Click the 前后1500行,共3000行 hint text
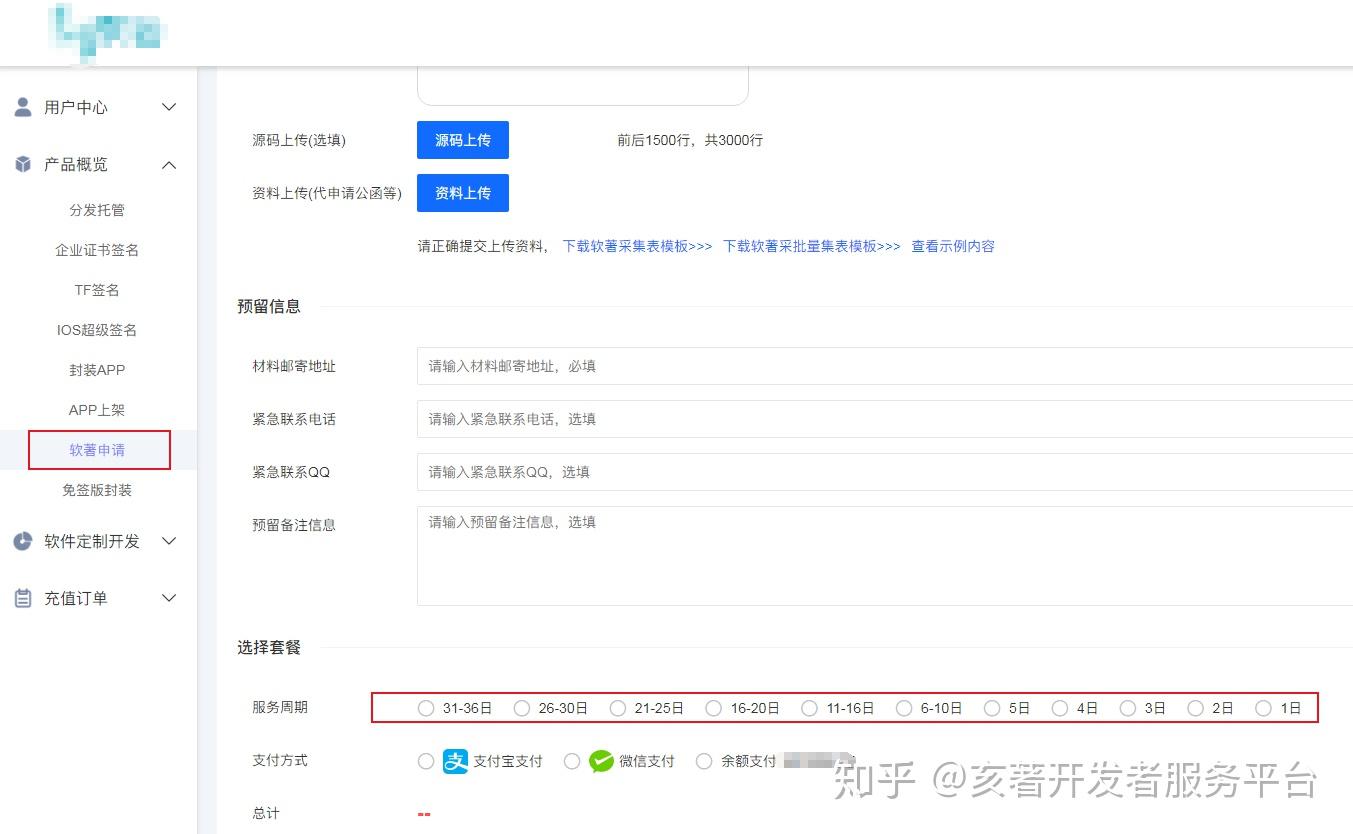Image resolution: width=1353 pixels, height=834 pixels. (690, 140)
